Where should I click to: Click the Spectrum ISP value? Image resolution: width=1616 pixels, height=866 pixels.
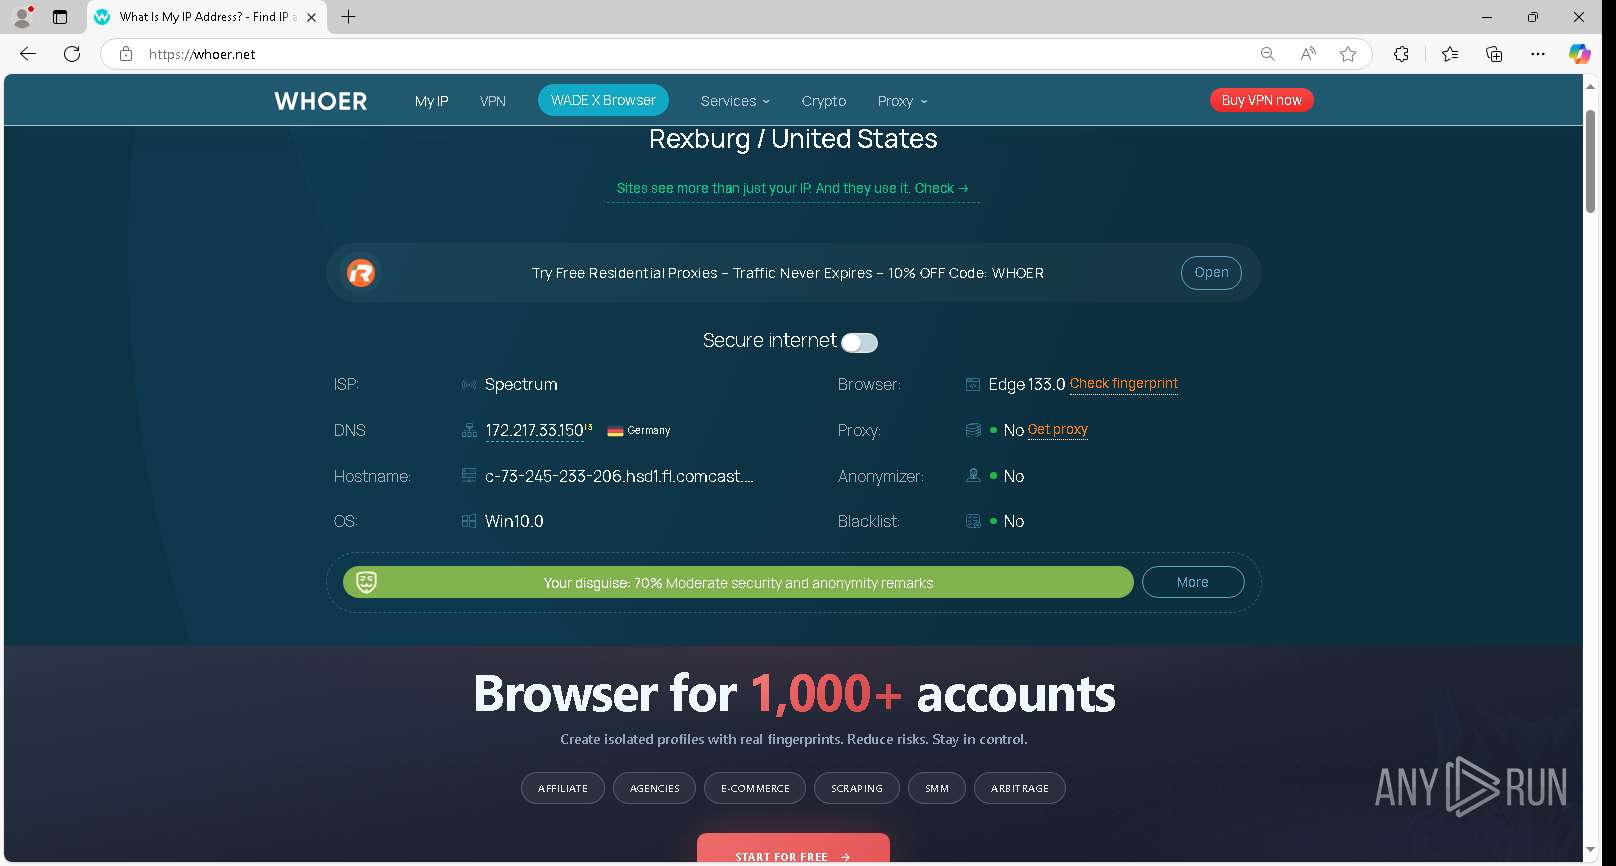(521, 385)
